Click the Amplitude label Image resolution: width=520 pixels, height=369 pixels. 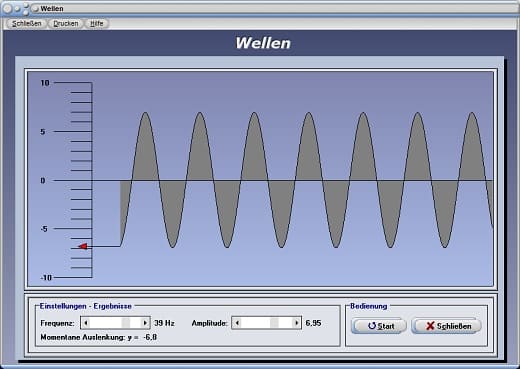coord(210,323)
